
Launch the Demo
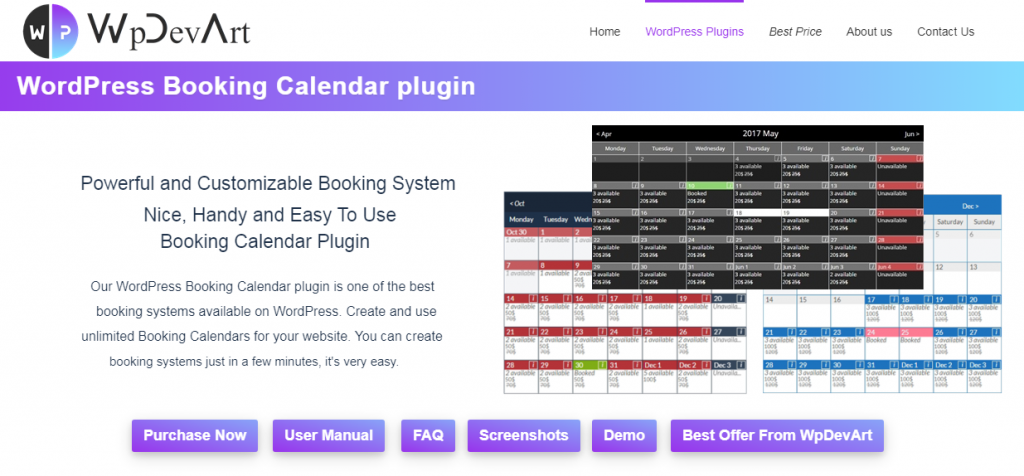pyautogui.click(x=624, y=436)
